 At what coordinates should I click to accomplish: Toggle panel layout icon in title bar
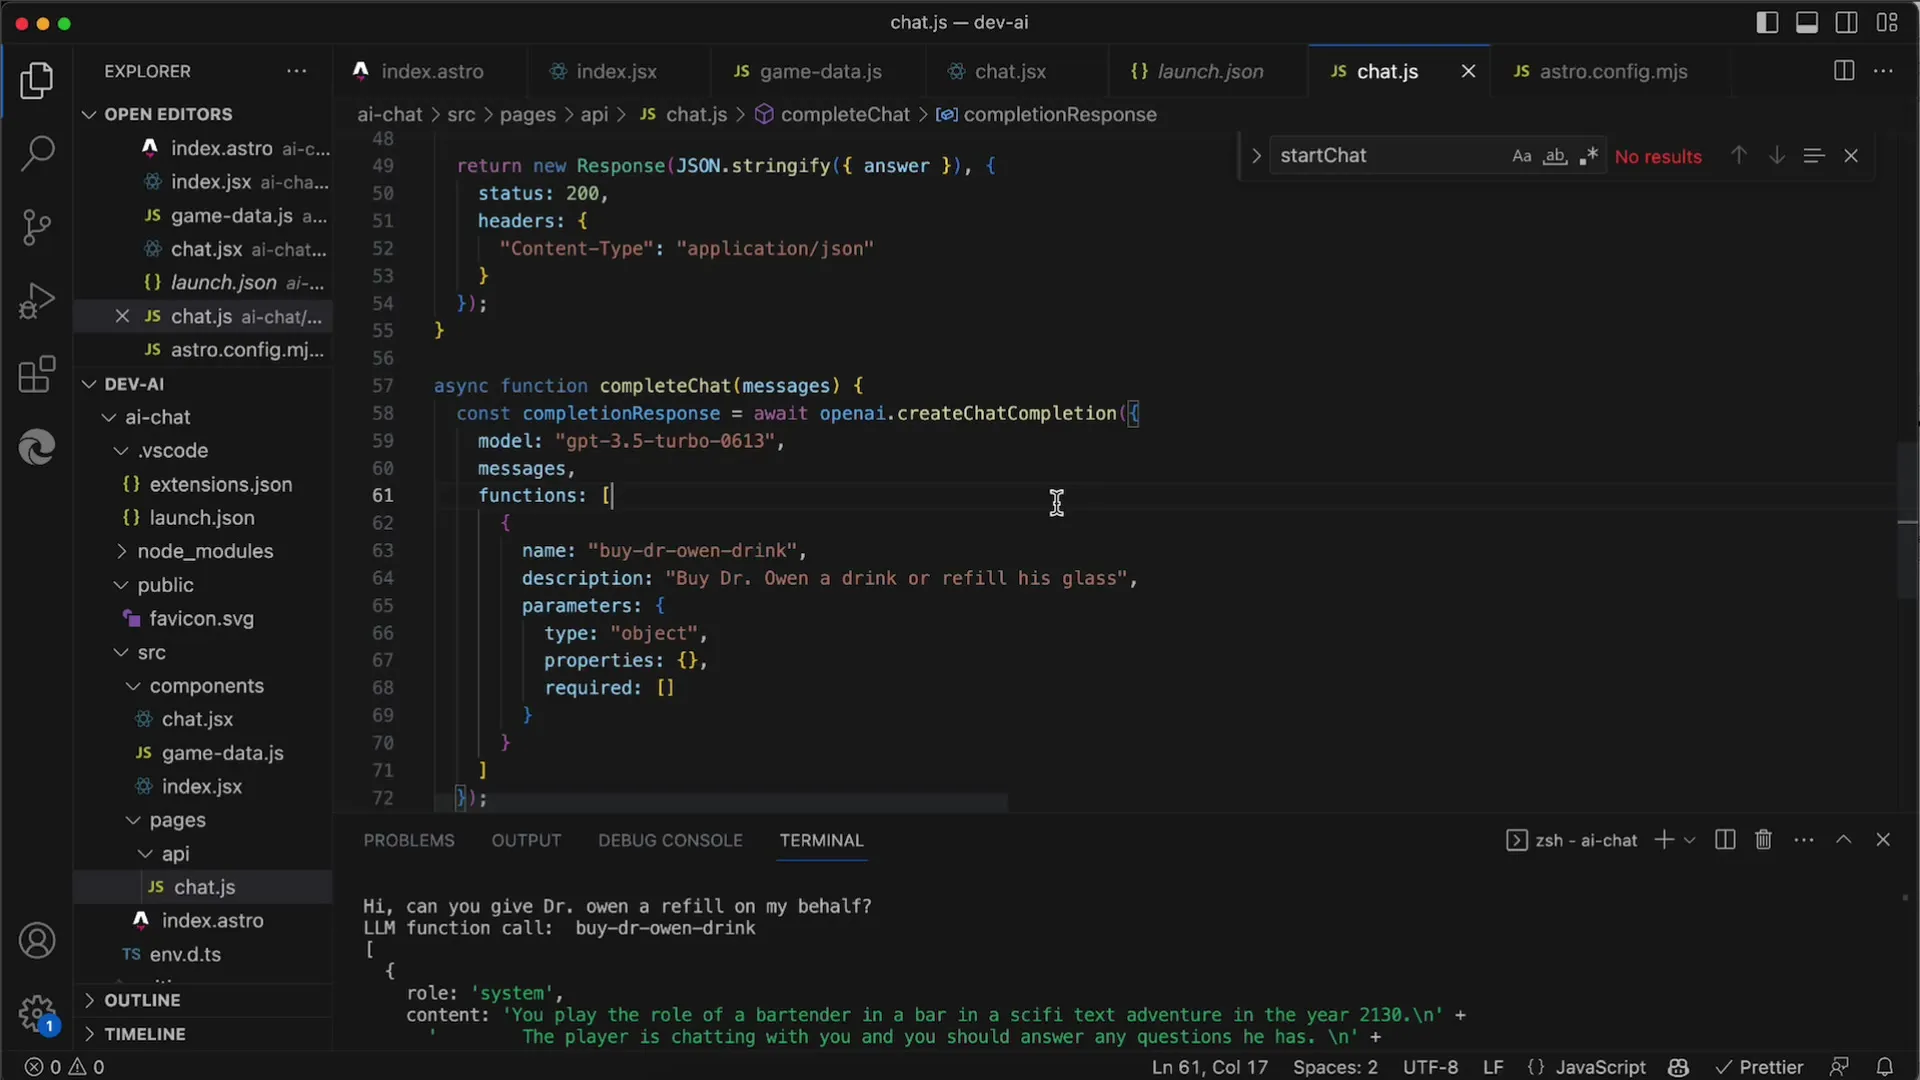1807,22
